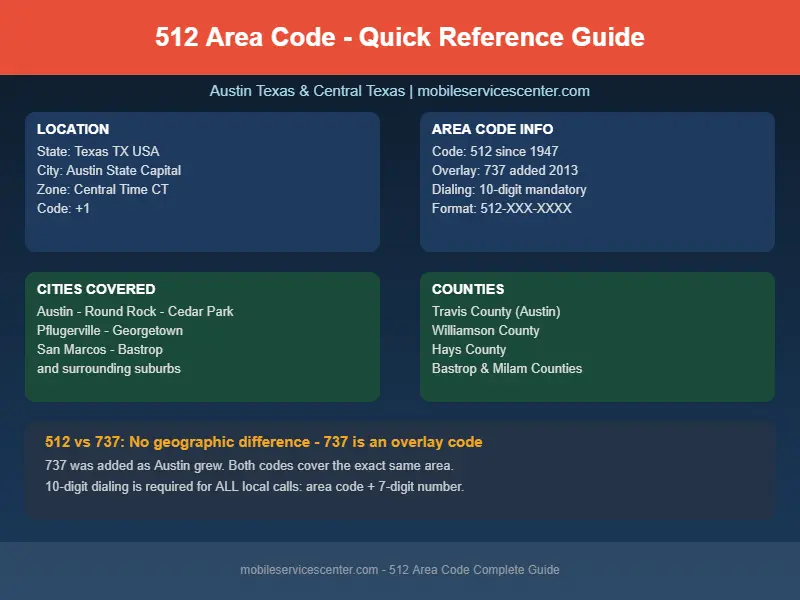The image size is (800, 600).
Task: Expand the LOCATION information card
Action: (202, 182)
